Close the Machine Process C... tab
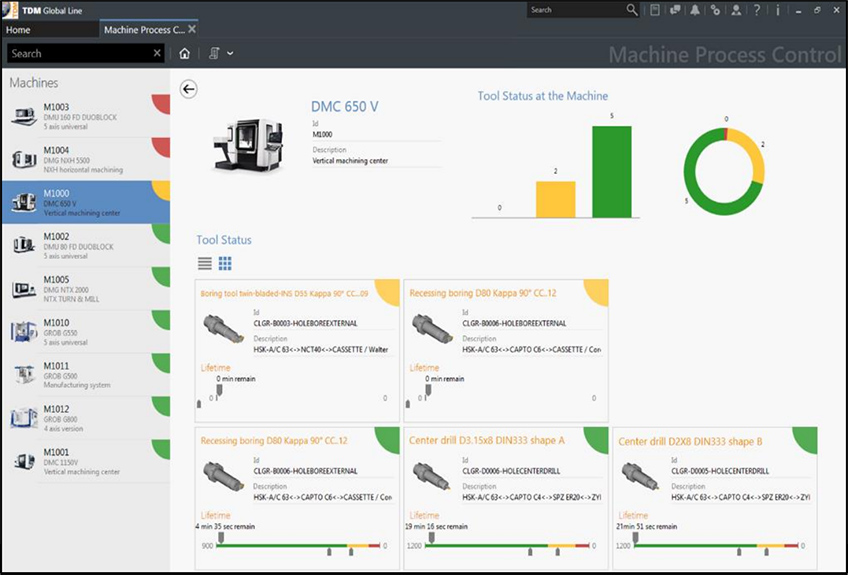The image size is (848, 575). [x=192, y=29]
